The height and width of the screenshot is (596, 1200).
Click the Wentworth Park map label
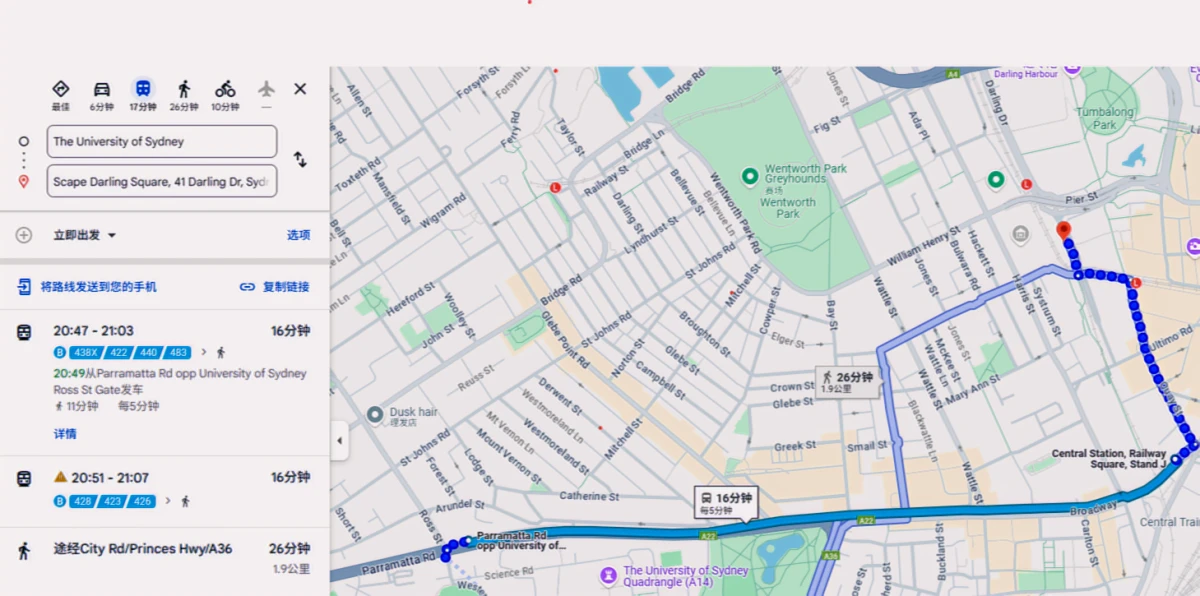coord(788,208)
